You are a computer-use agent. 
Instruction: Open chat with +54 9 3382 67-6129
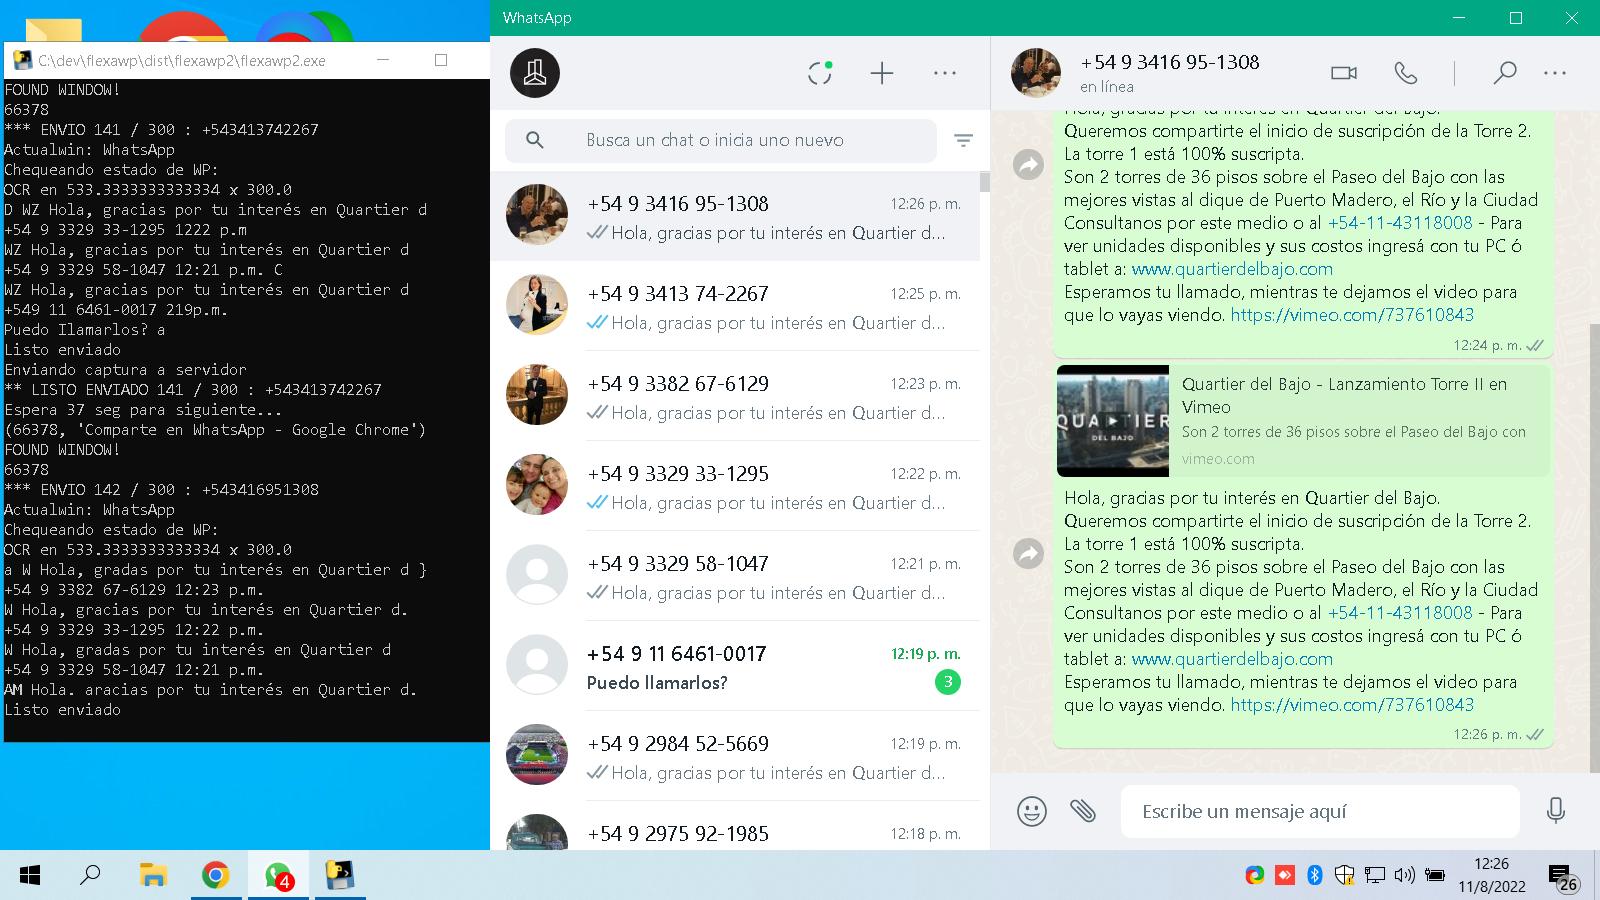(x=735, y=396)
